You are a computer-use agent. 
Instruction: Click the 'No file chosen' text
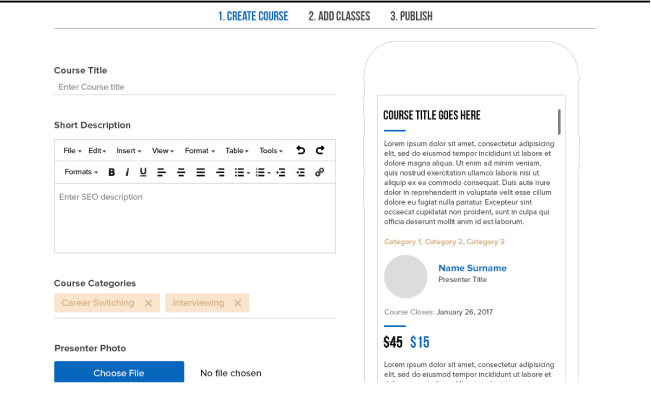231,373
